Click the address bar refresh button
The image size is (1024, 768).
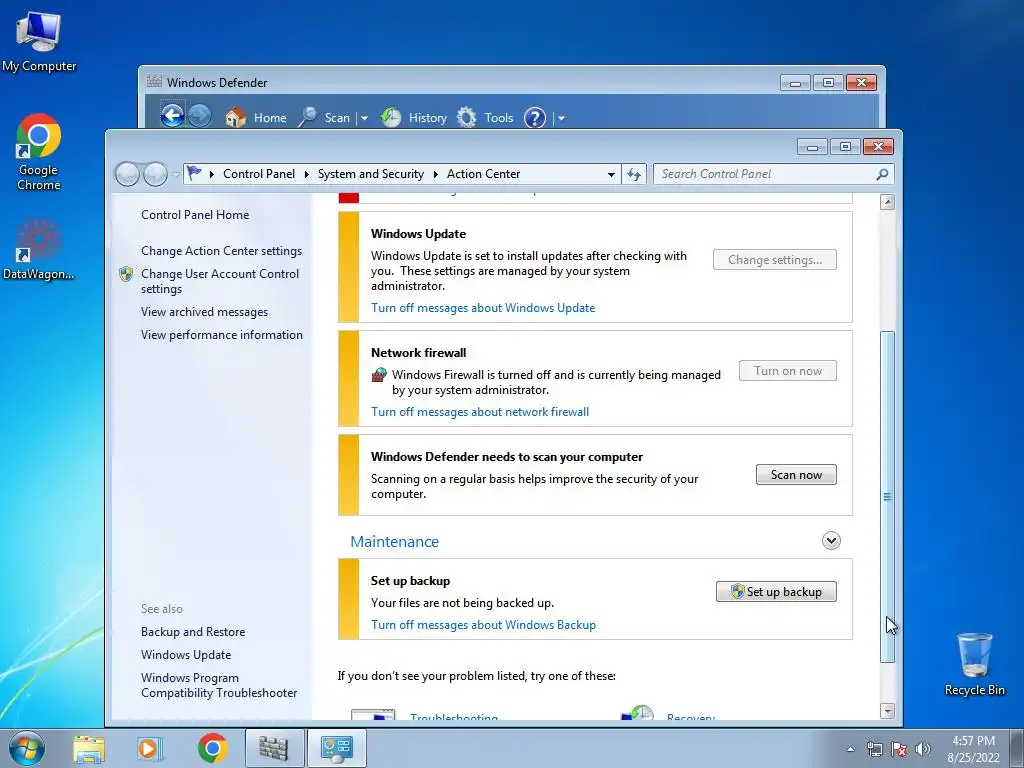[633, 174]
